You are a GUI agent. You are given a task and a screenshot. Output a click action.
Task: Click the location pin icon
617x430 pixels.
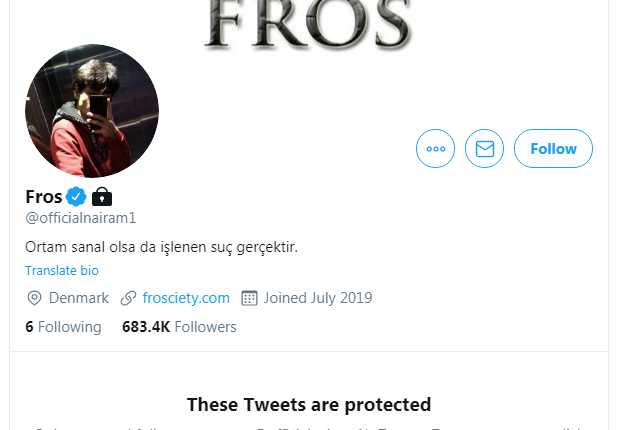(x=34, y=298)
